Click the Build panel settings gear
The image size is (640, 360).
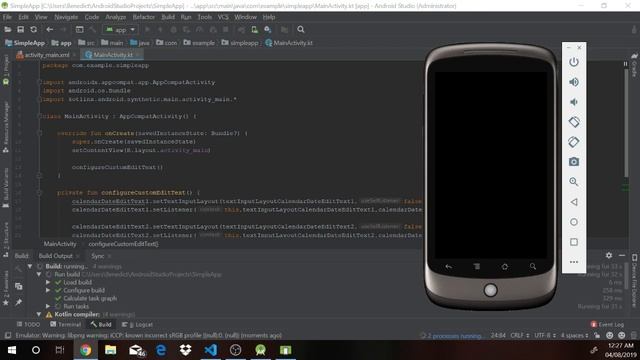pos(609,256)
